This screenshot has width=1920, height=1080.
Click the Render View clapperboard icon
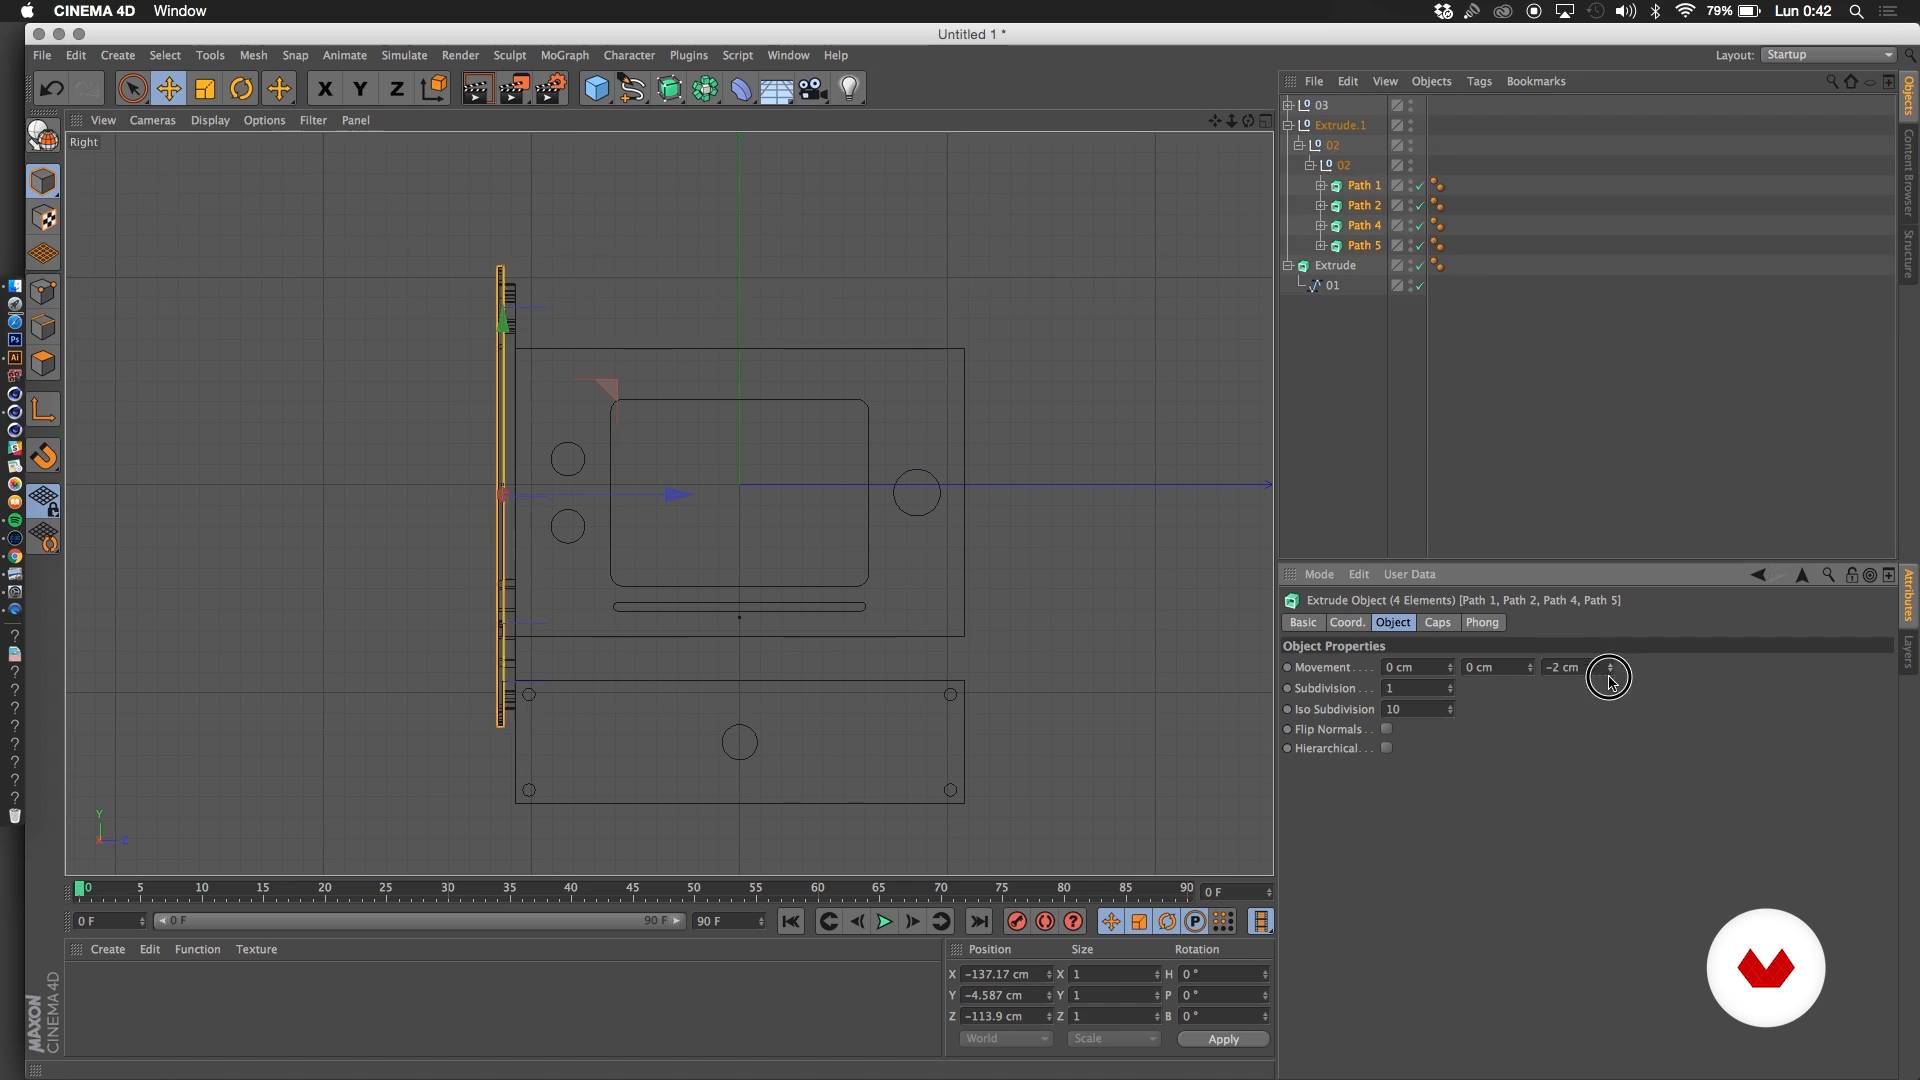tap(476, 89)
